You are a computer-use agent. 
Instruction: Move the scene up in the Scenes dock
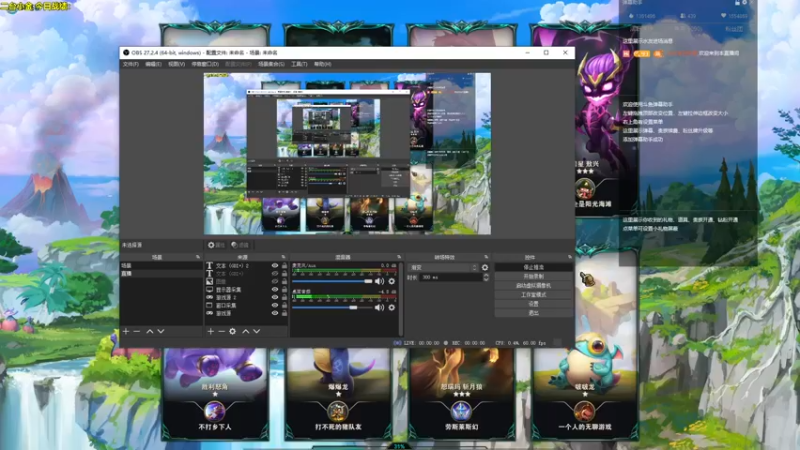point(150,331)
